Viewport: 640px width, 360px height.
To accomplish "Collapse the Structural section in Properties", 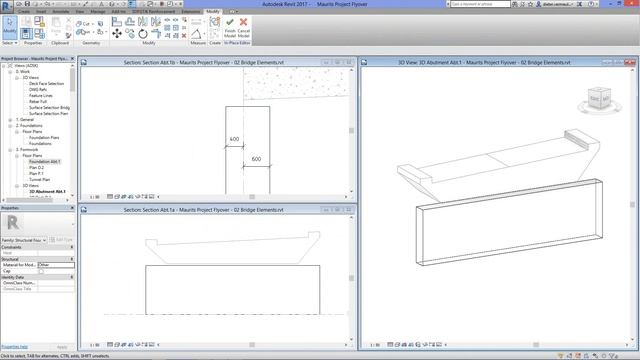I will [72, 259].
